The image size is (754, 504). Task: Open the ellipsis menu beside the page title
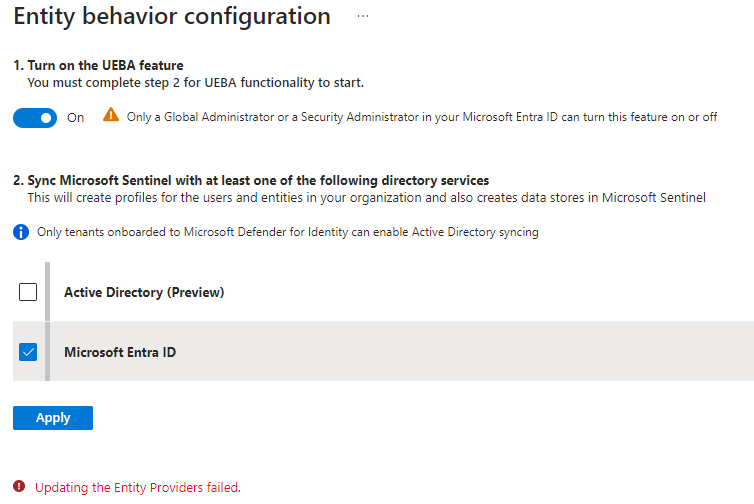(x=363, y=16)
